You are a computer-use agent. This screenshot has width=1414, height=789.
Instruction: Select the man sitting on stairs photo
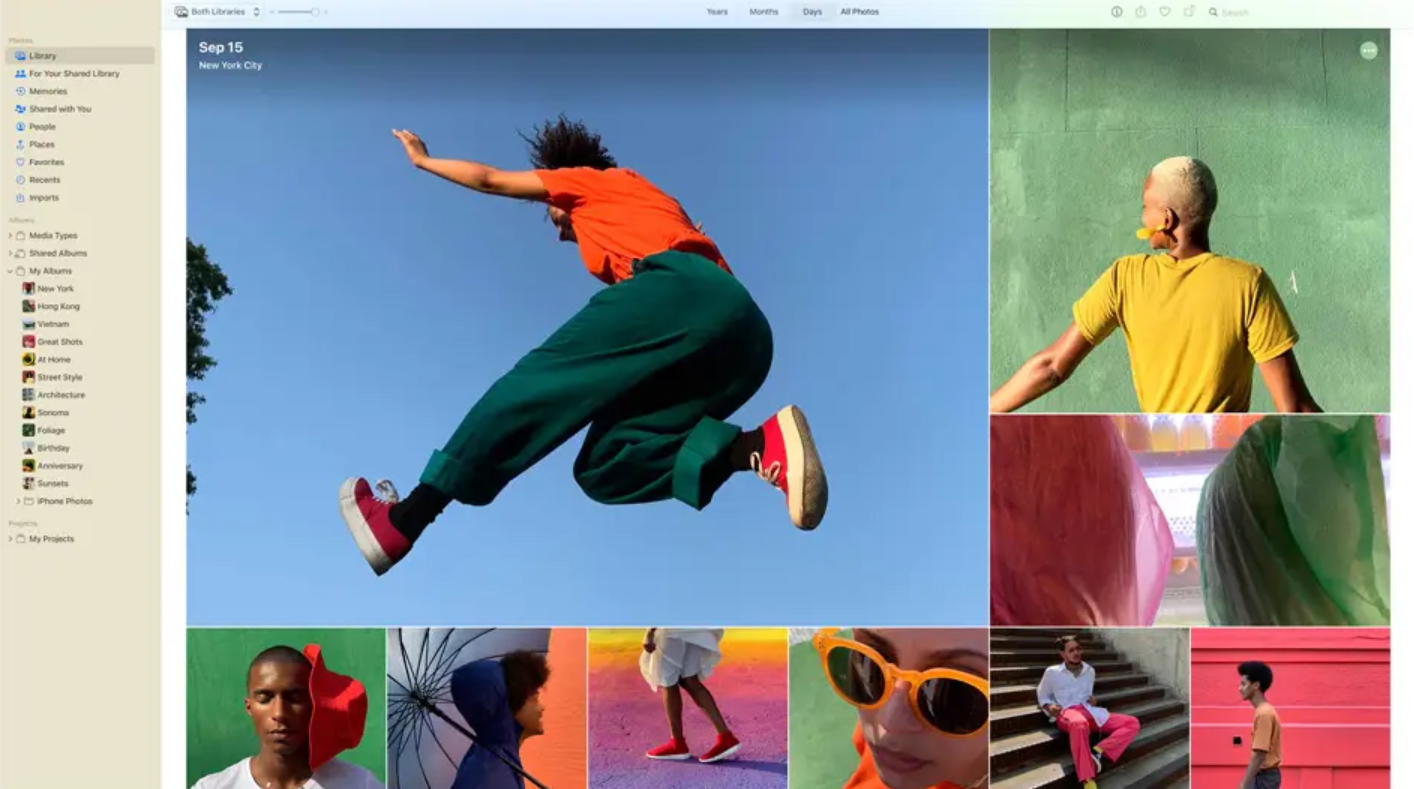click(x=1089, y=709)
